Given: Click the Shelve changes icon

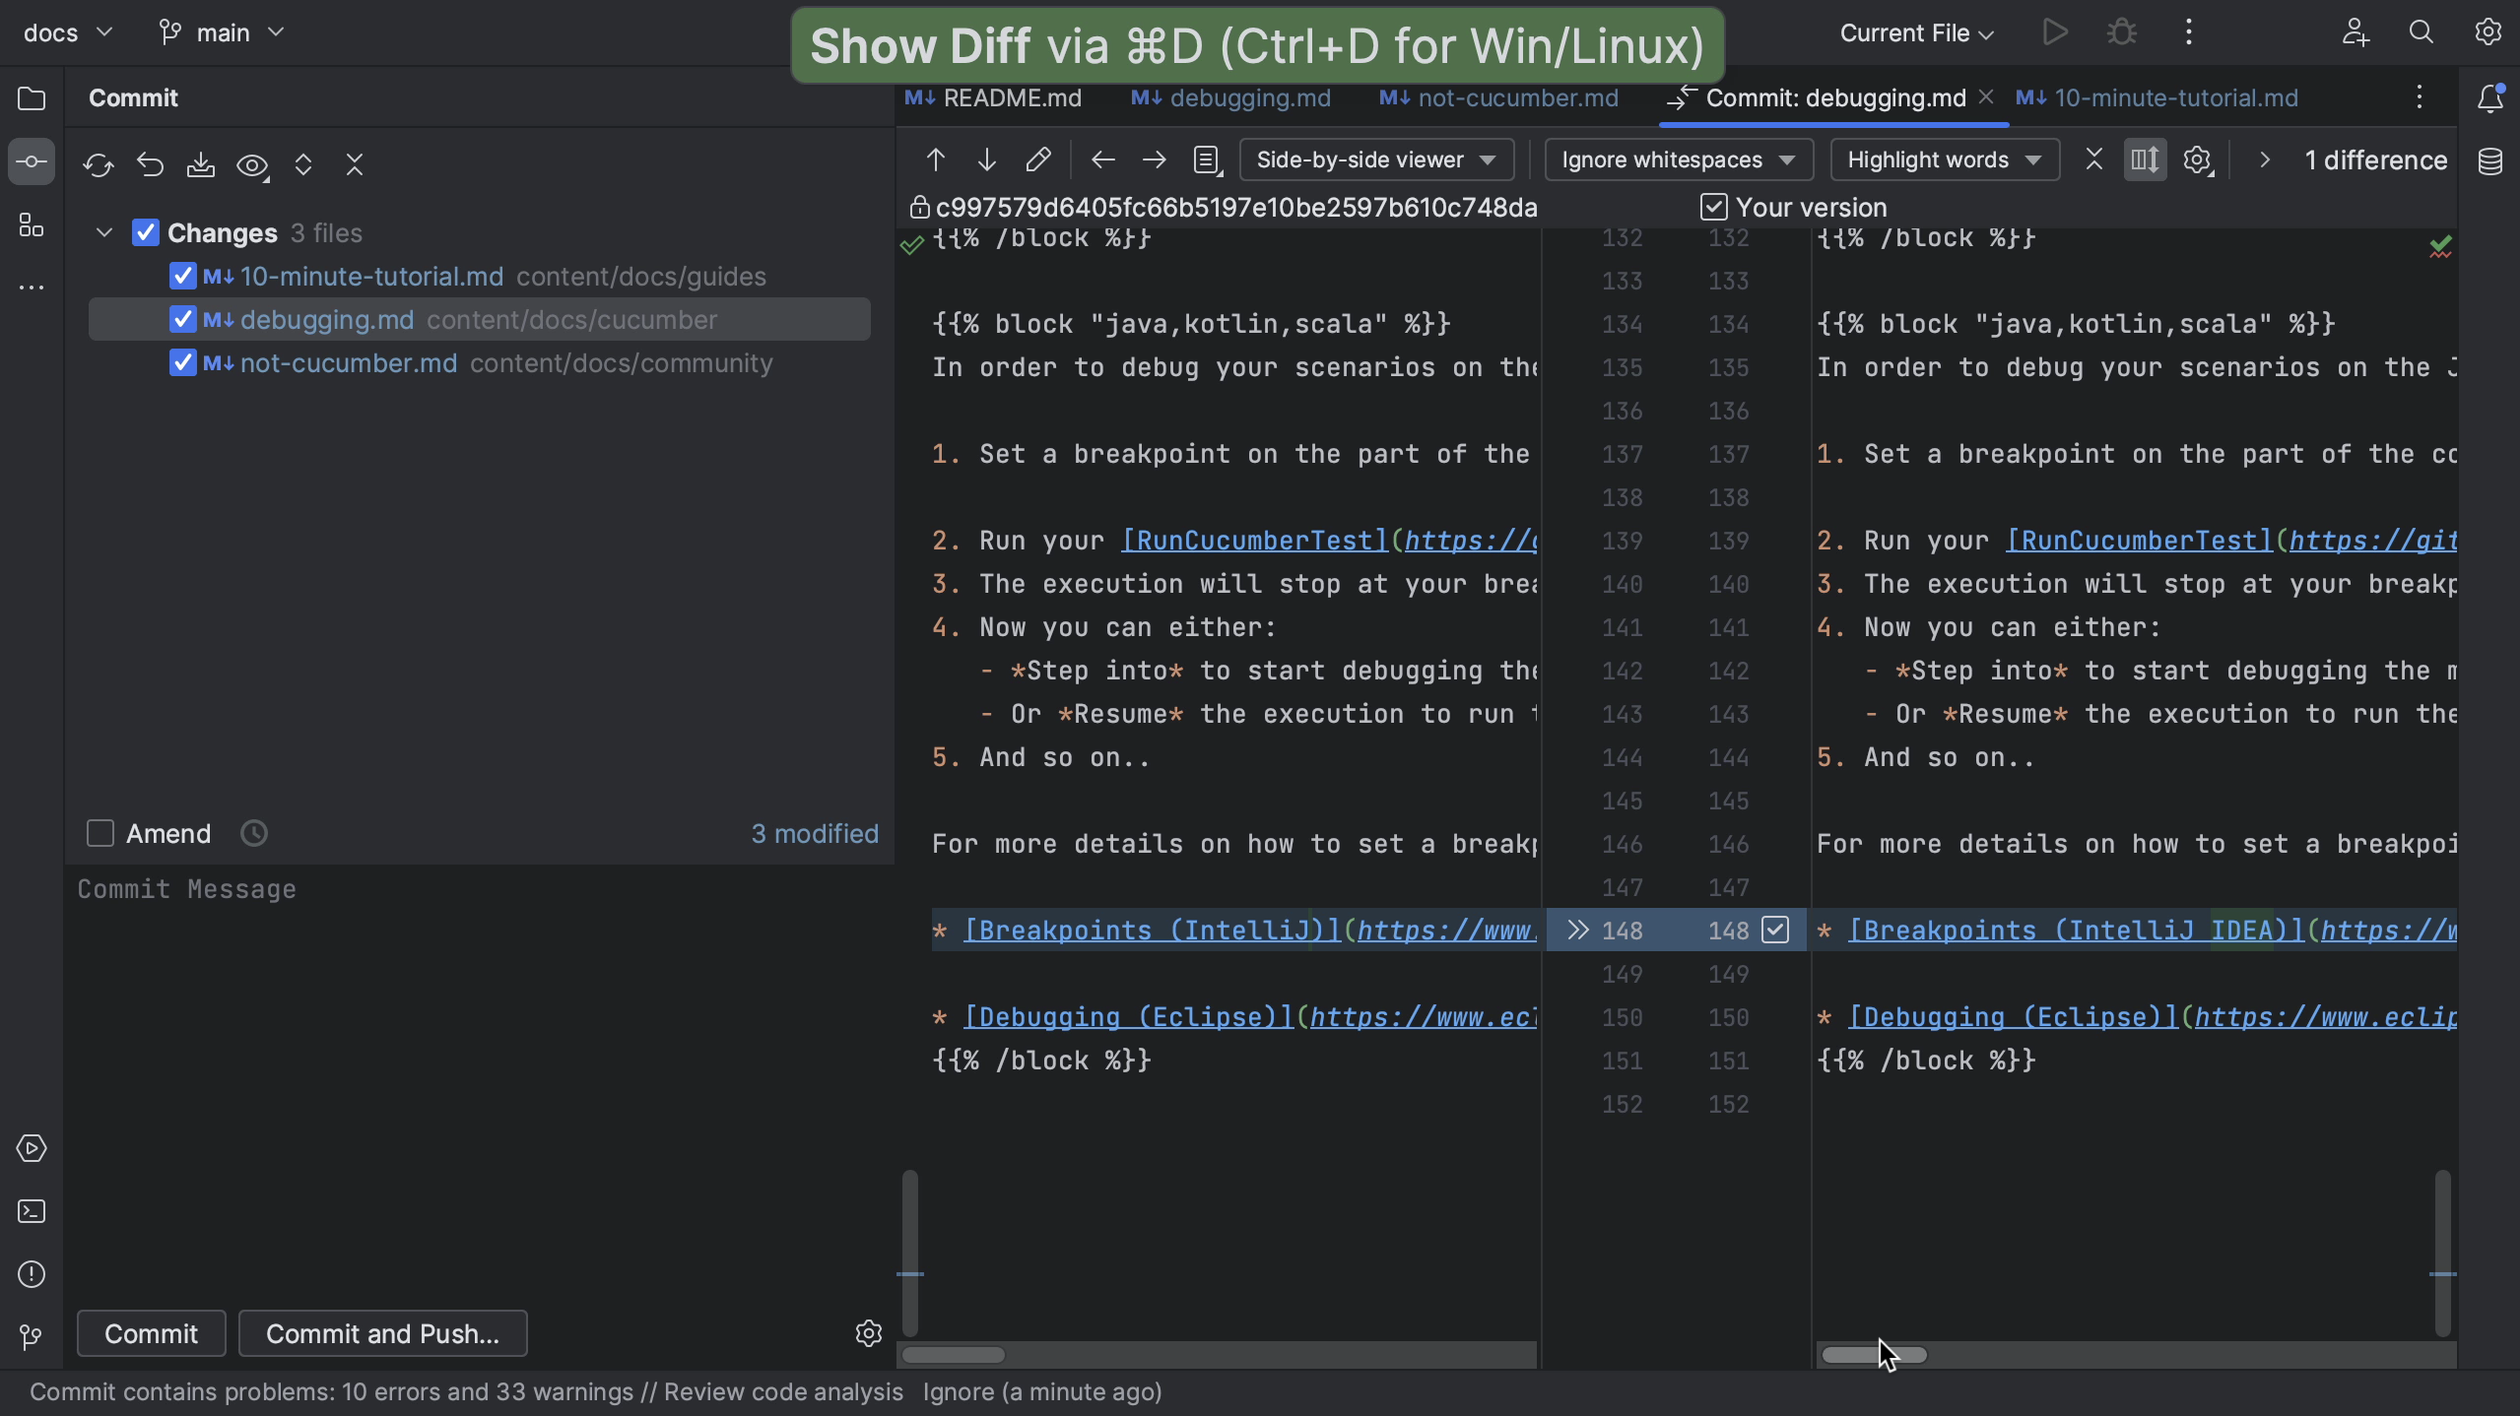Looking at the screenshot, I should coord(201,164).
